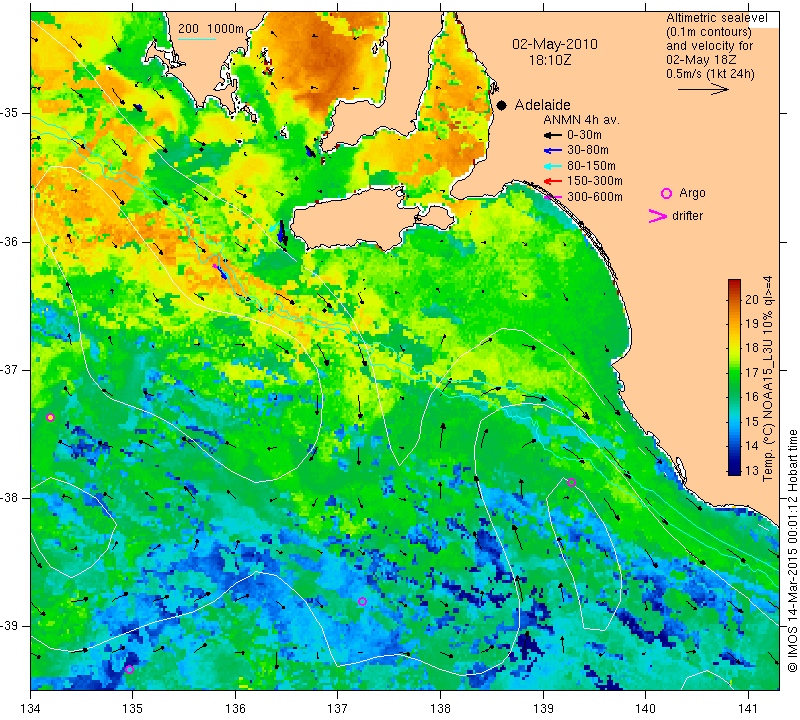Screen dimensions: 800x720
Task: Click the colorbar value 15
Action: pos(752,421)
